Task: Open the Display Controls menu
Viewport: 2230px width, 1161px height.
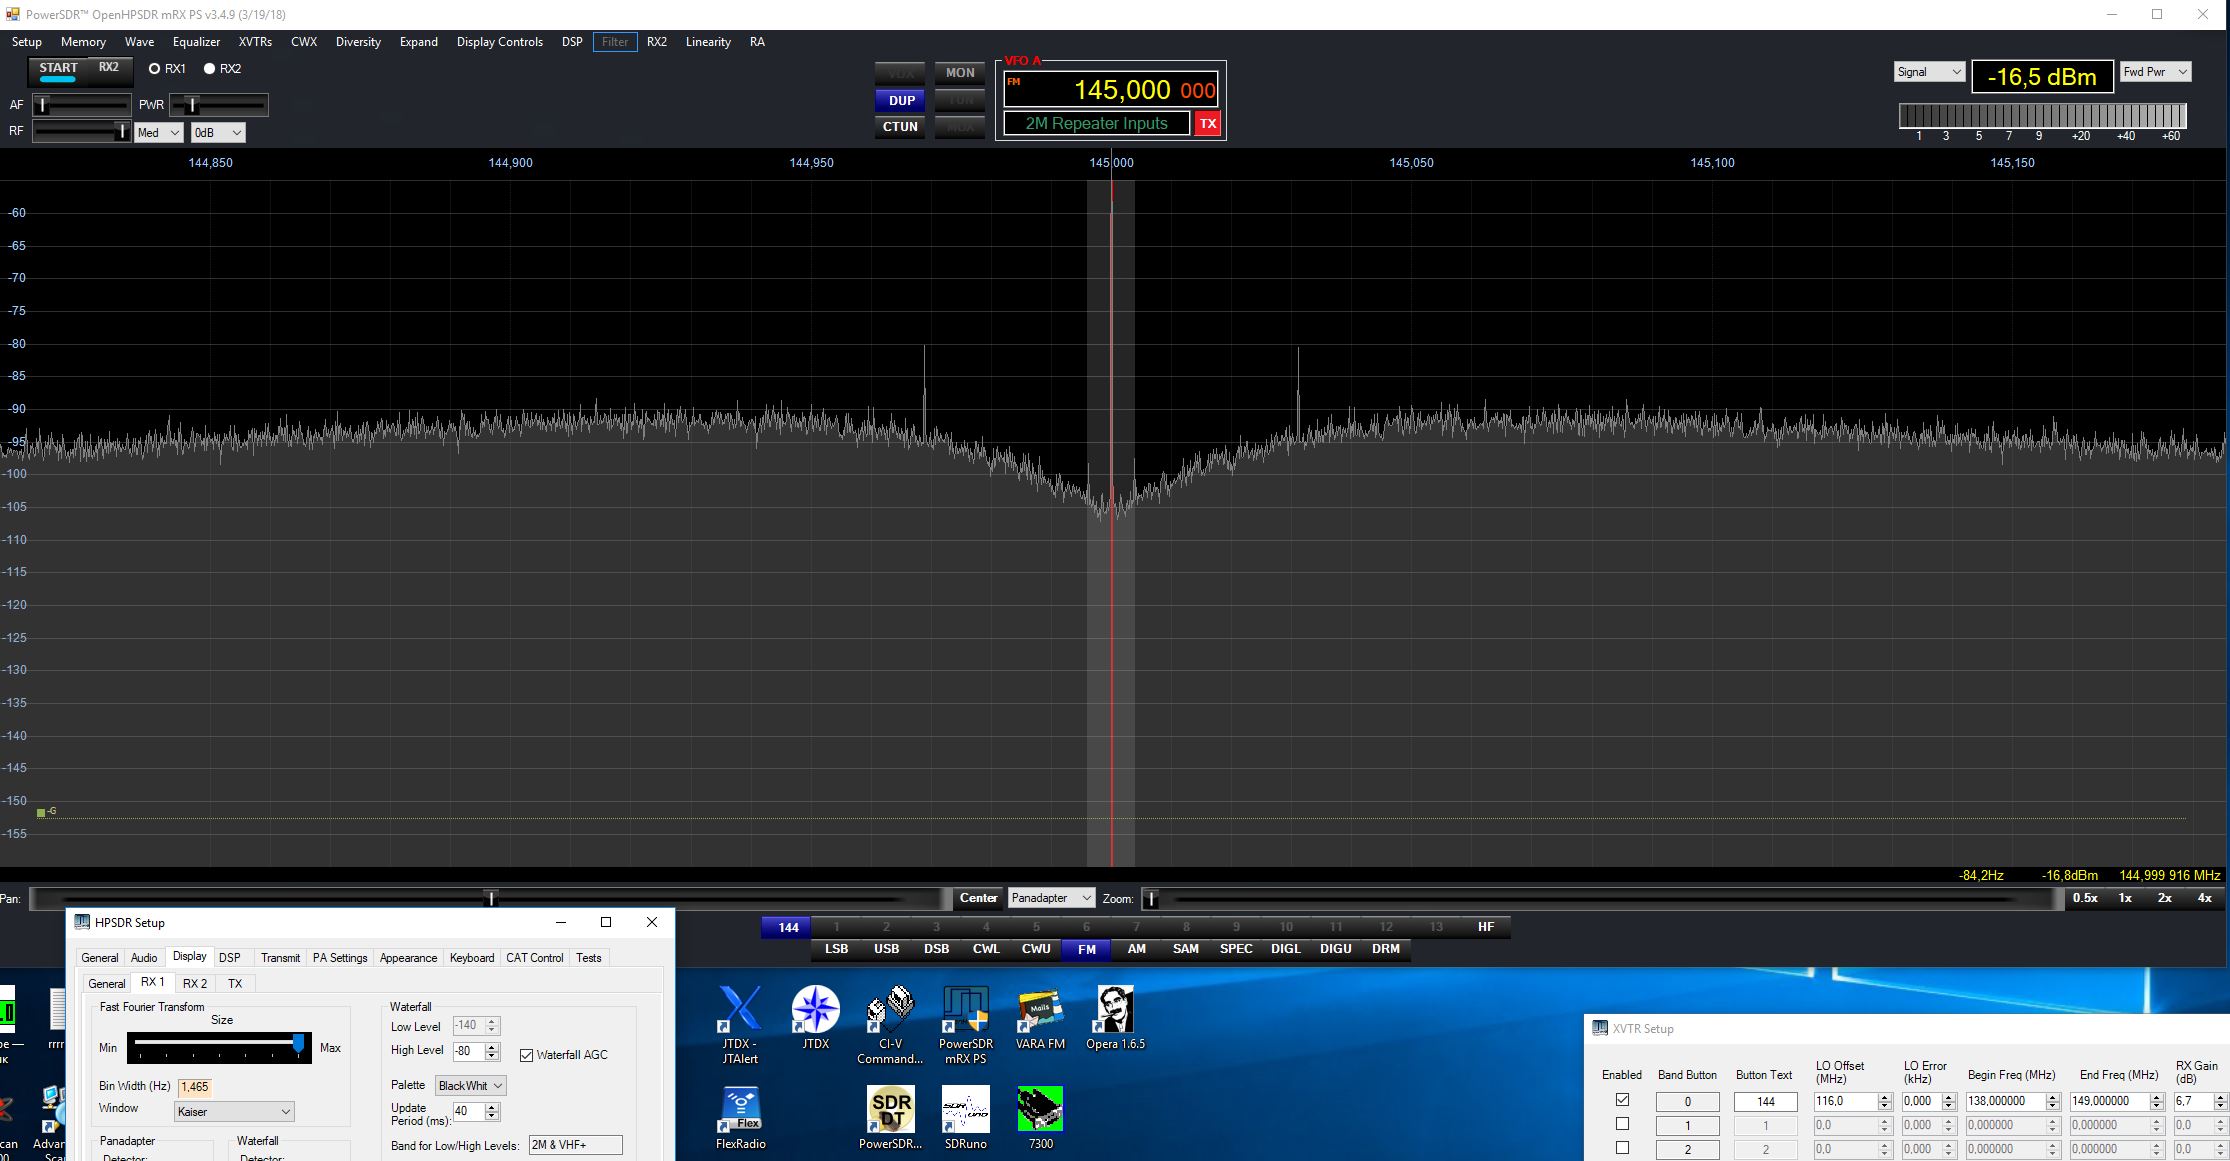Action: [499, 42]
